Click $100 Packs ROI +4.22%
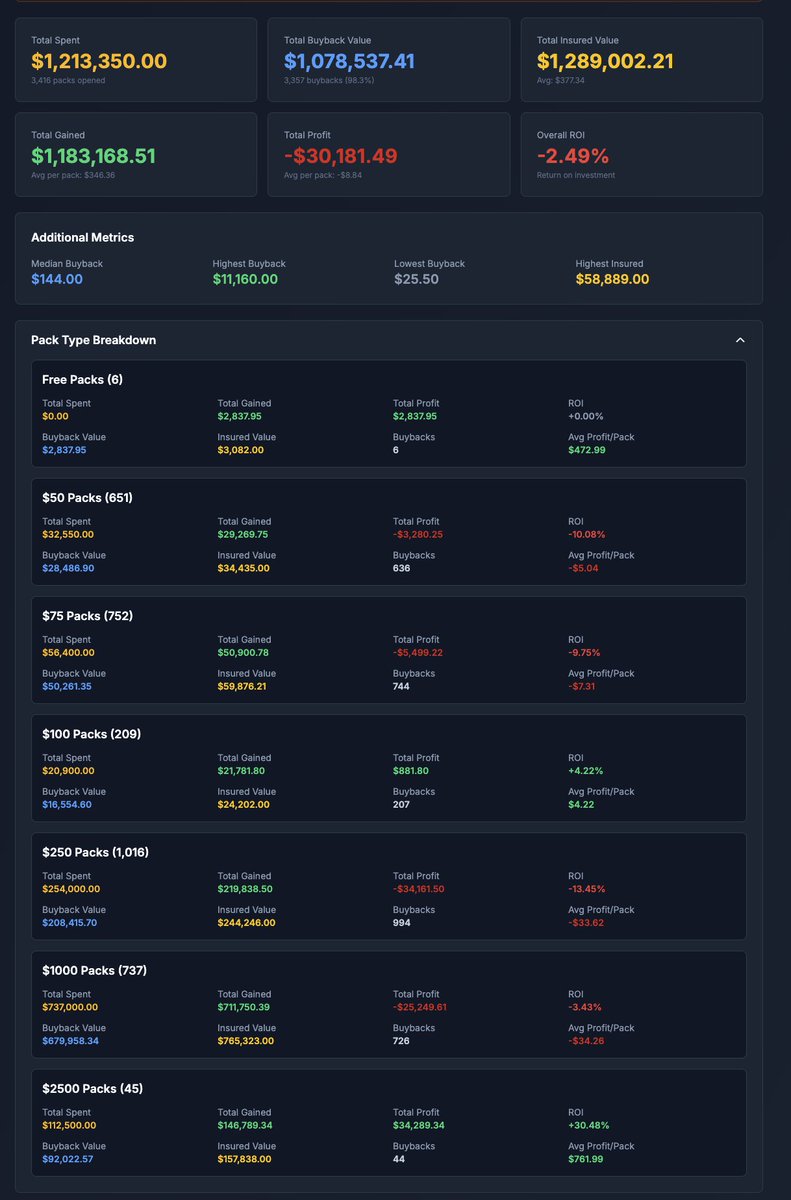 point(586,770)
